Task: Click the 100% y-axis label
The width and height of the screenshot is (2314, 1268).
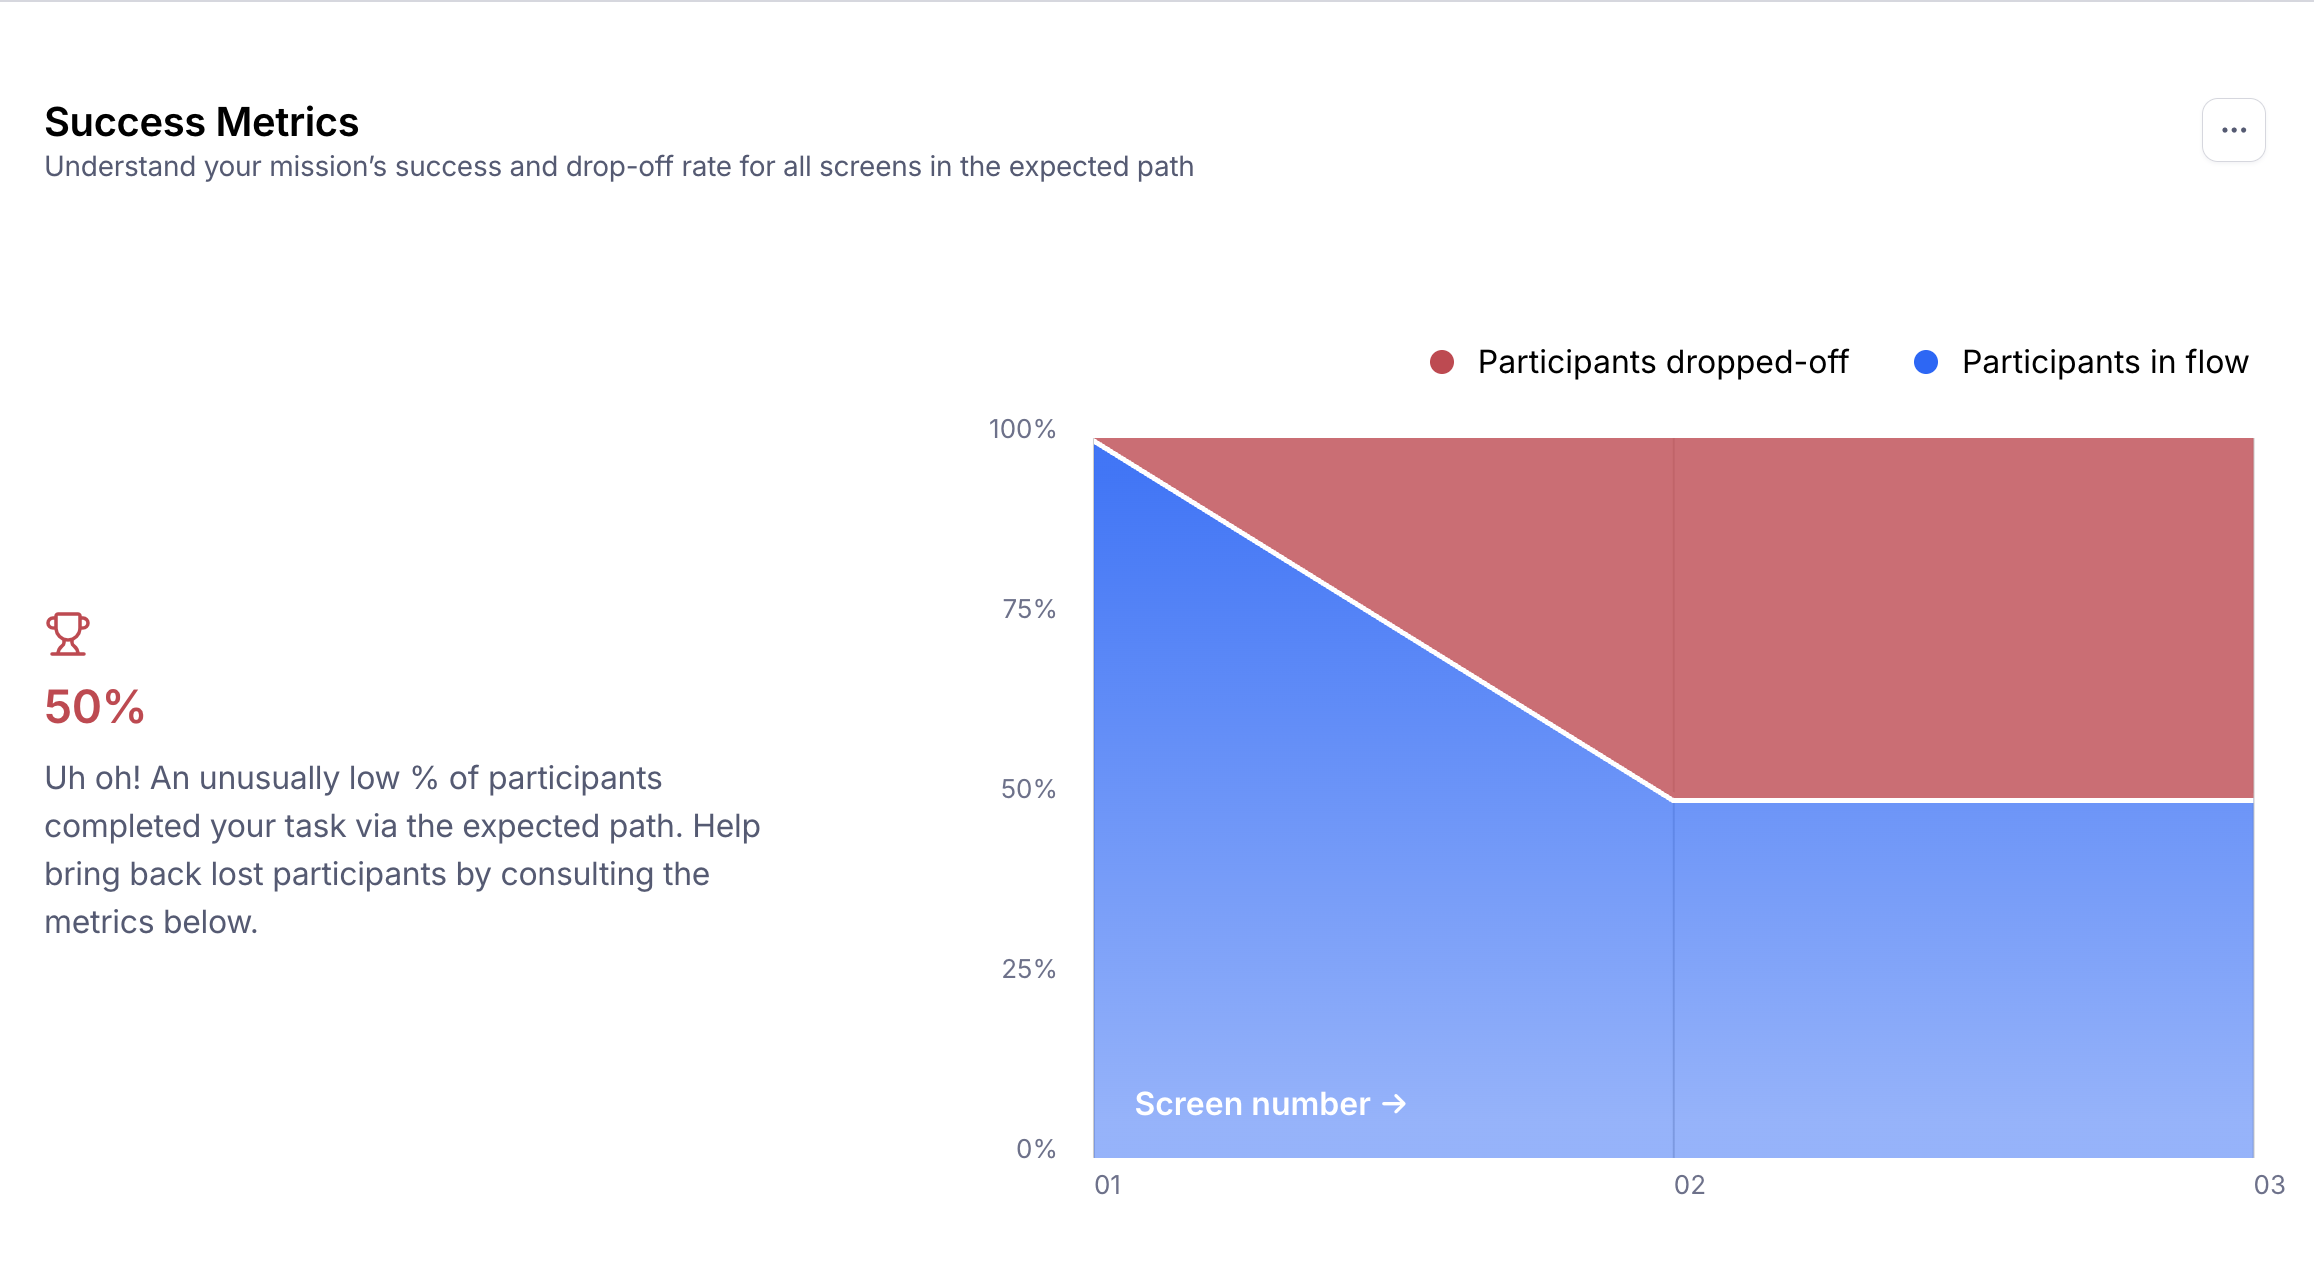Action: tap(1022, 429)
